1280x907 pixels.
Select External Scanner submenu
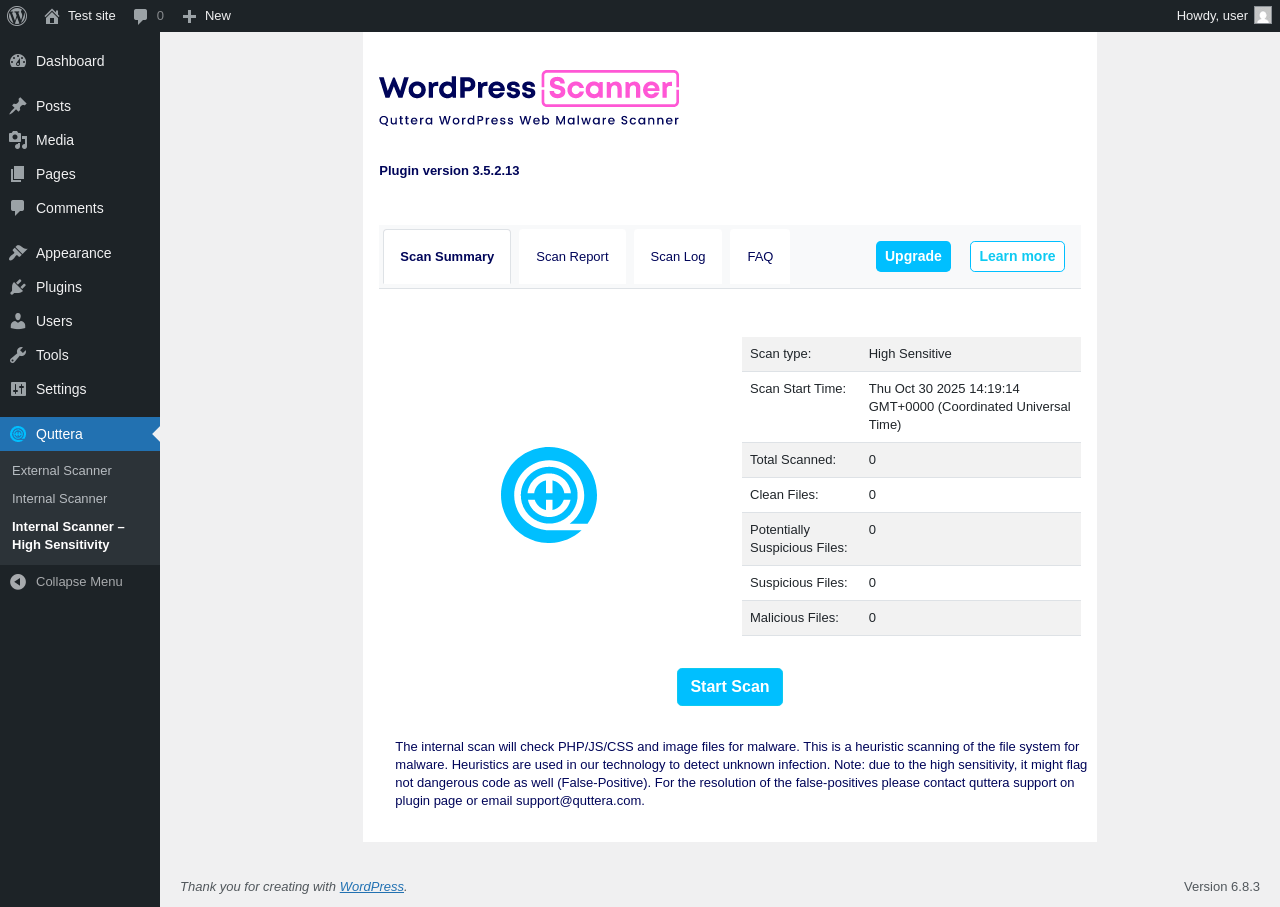click(62, 471)
